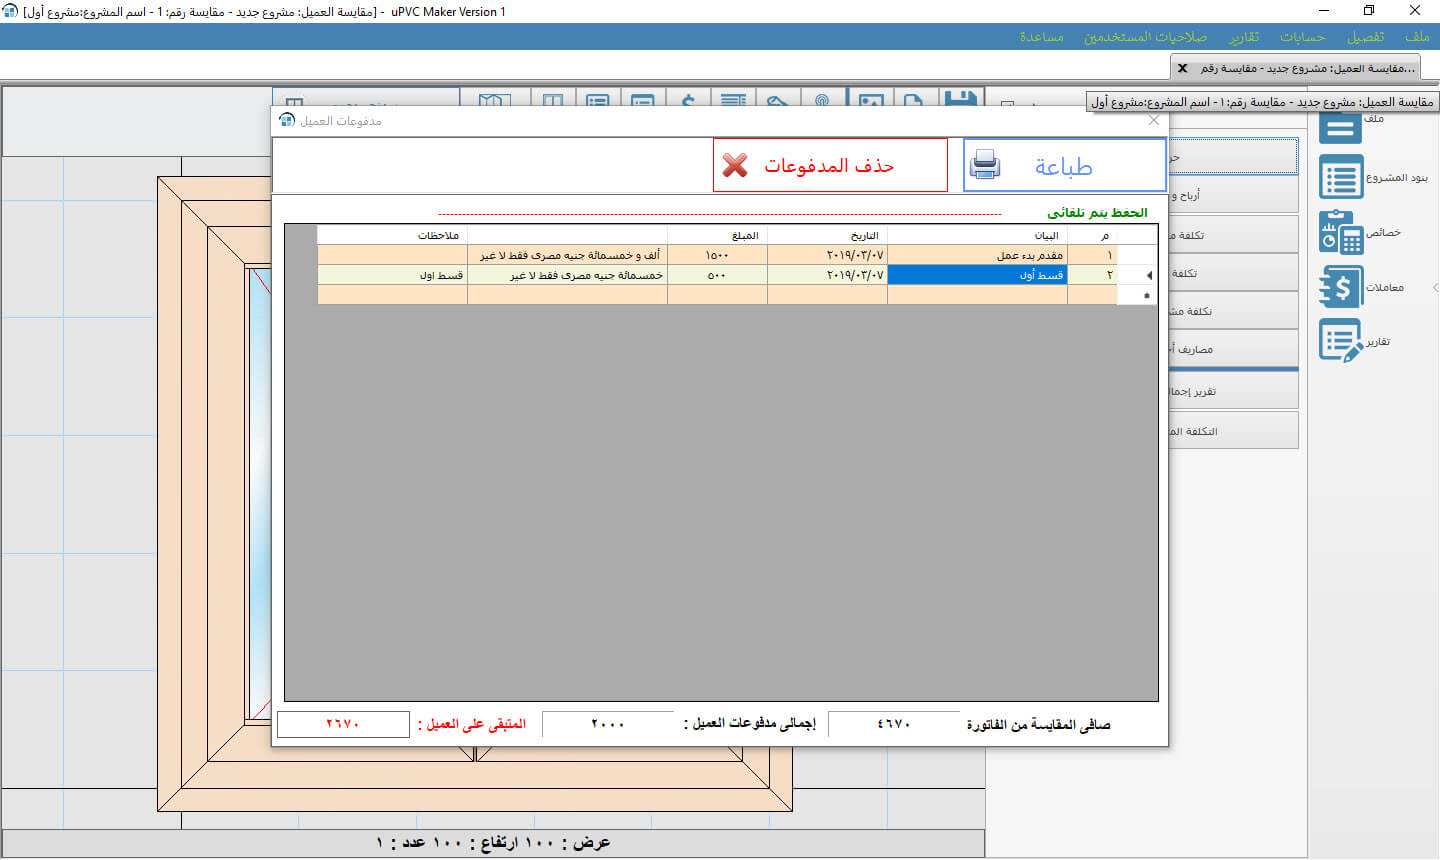Open the Transactions (معاملات) dollar icon
The image size is (1440, 860).
[x=1340, y=287]
